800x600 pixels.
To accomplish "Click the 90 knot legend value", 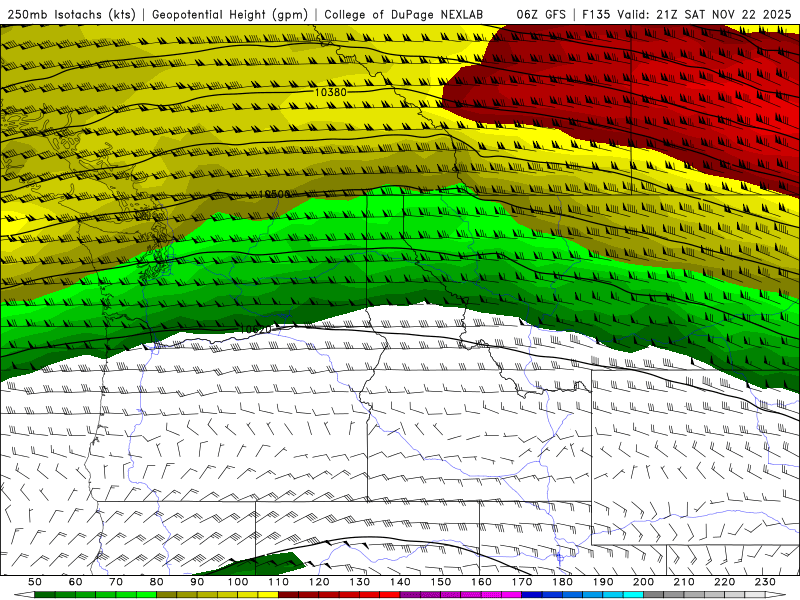I will click(197, 582).
